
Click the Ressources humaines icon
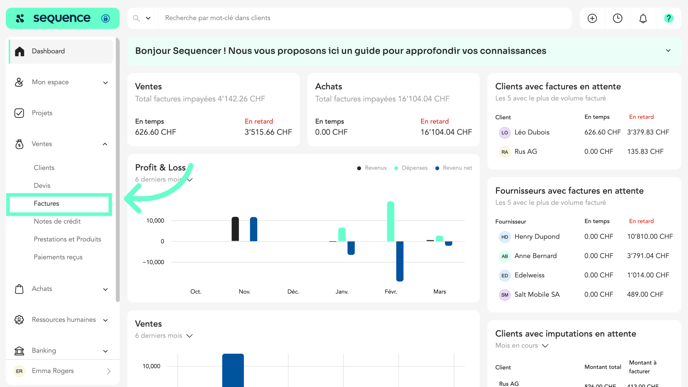click(x=19, y=320)
